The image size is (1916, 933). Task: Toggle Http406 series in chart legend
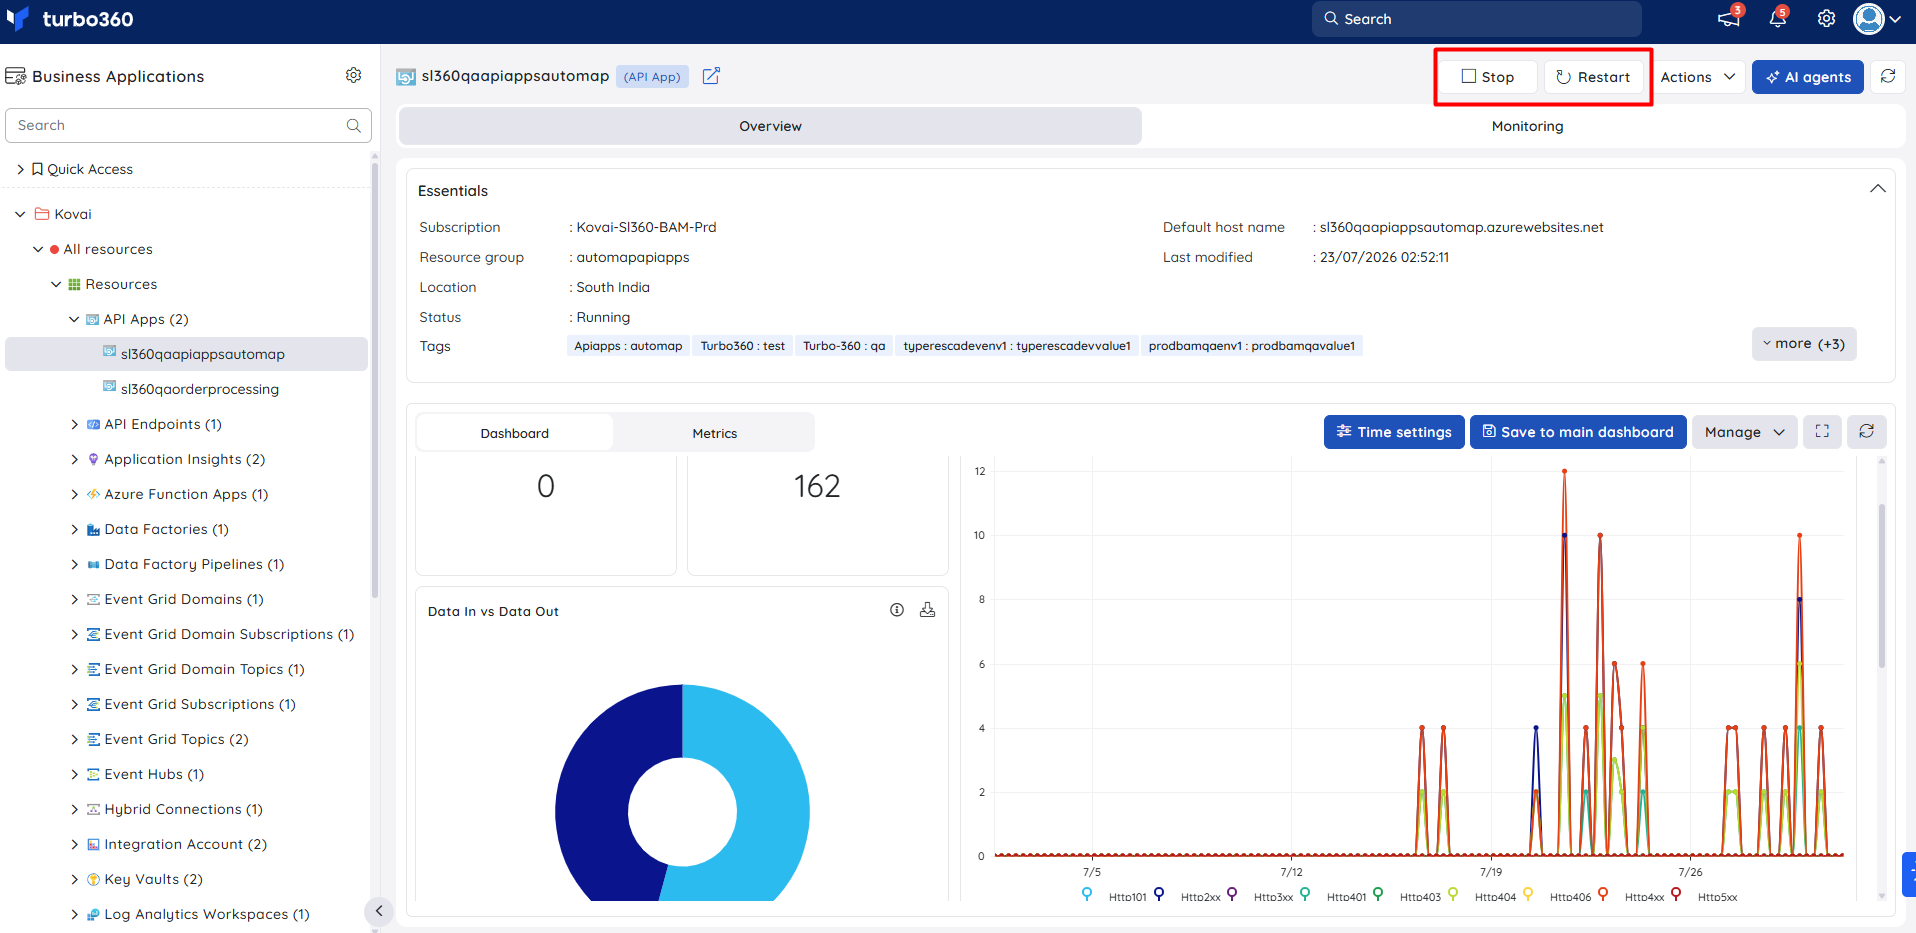1558,896
